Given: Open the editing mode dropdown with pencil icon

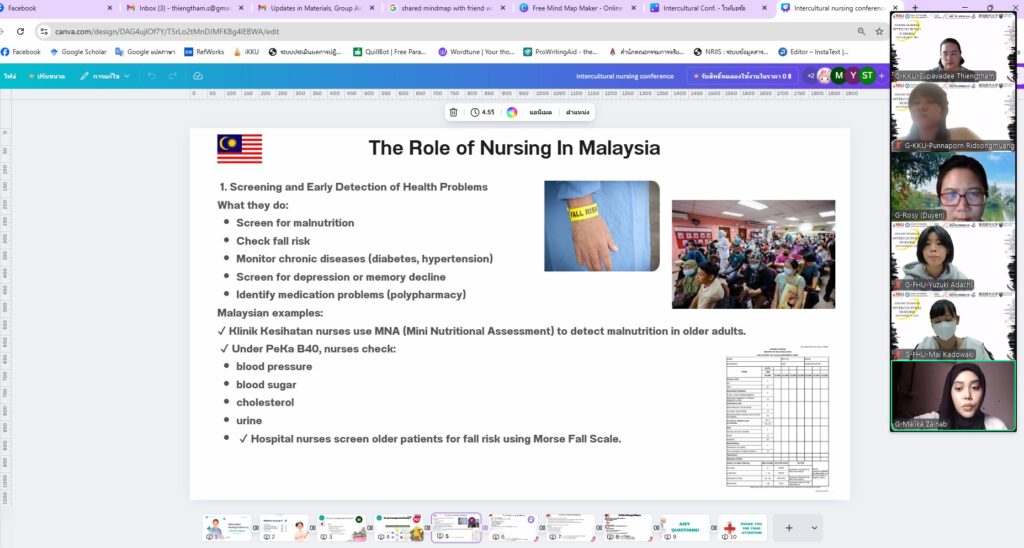Looking at the screenshot, I should click(x=105, y=76).
